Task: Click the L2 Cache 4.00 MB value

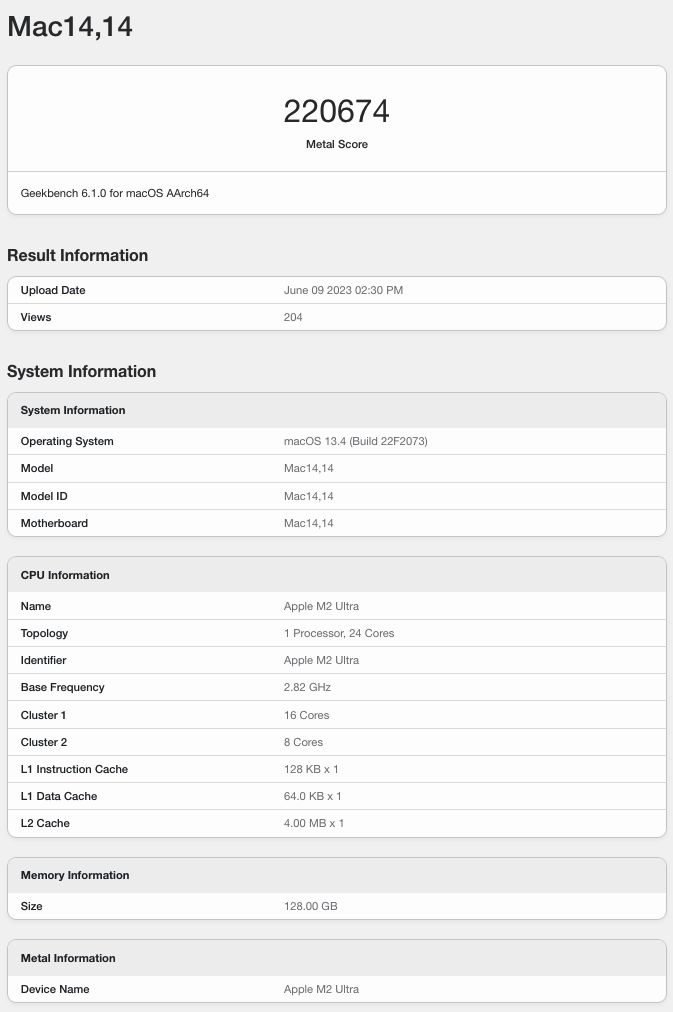Action: (314, 823)
